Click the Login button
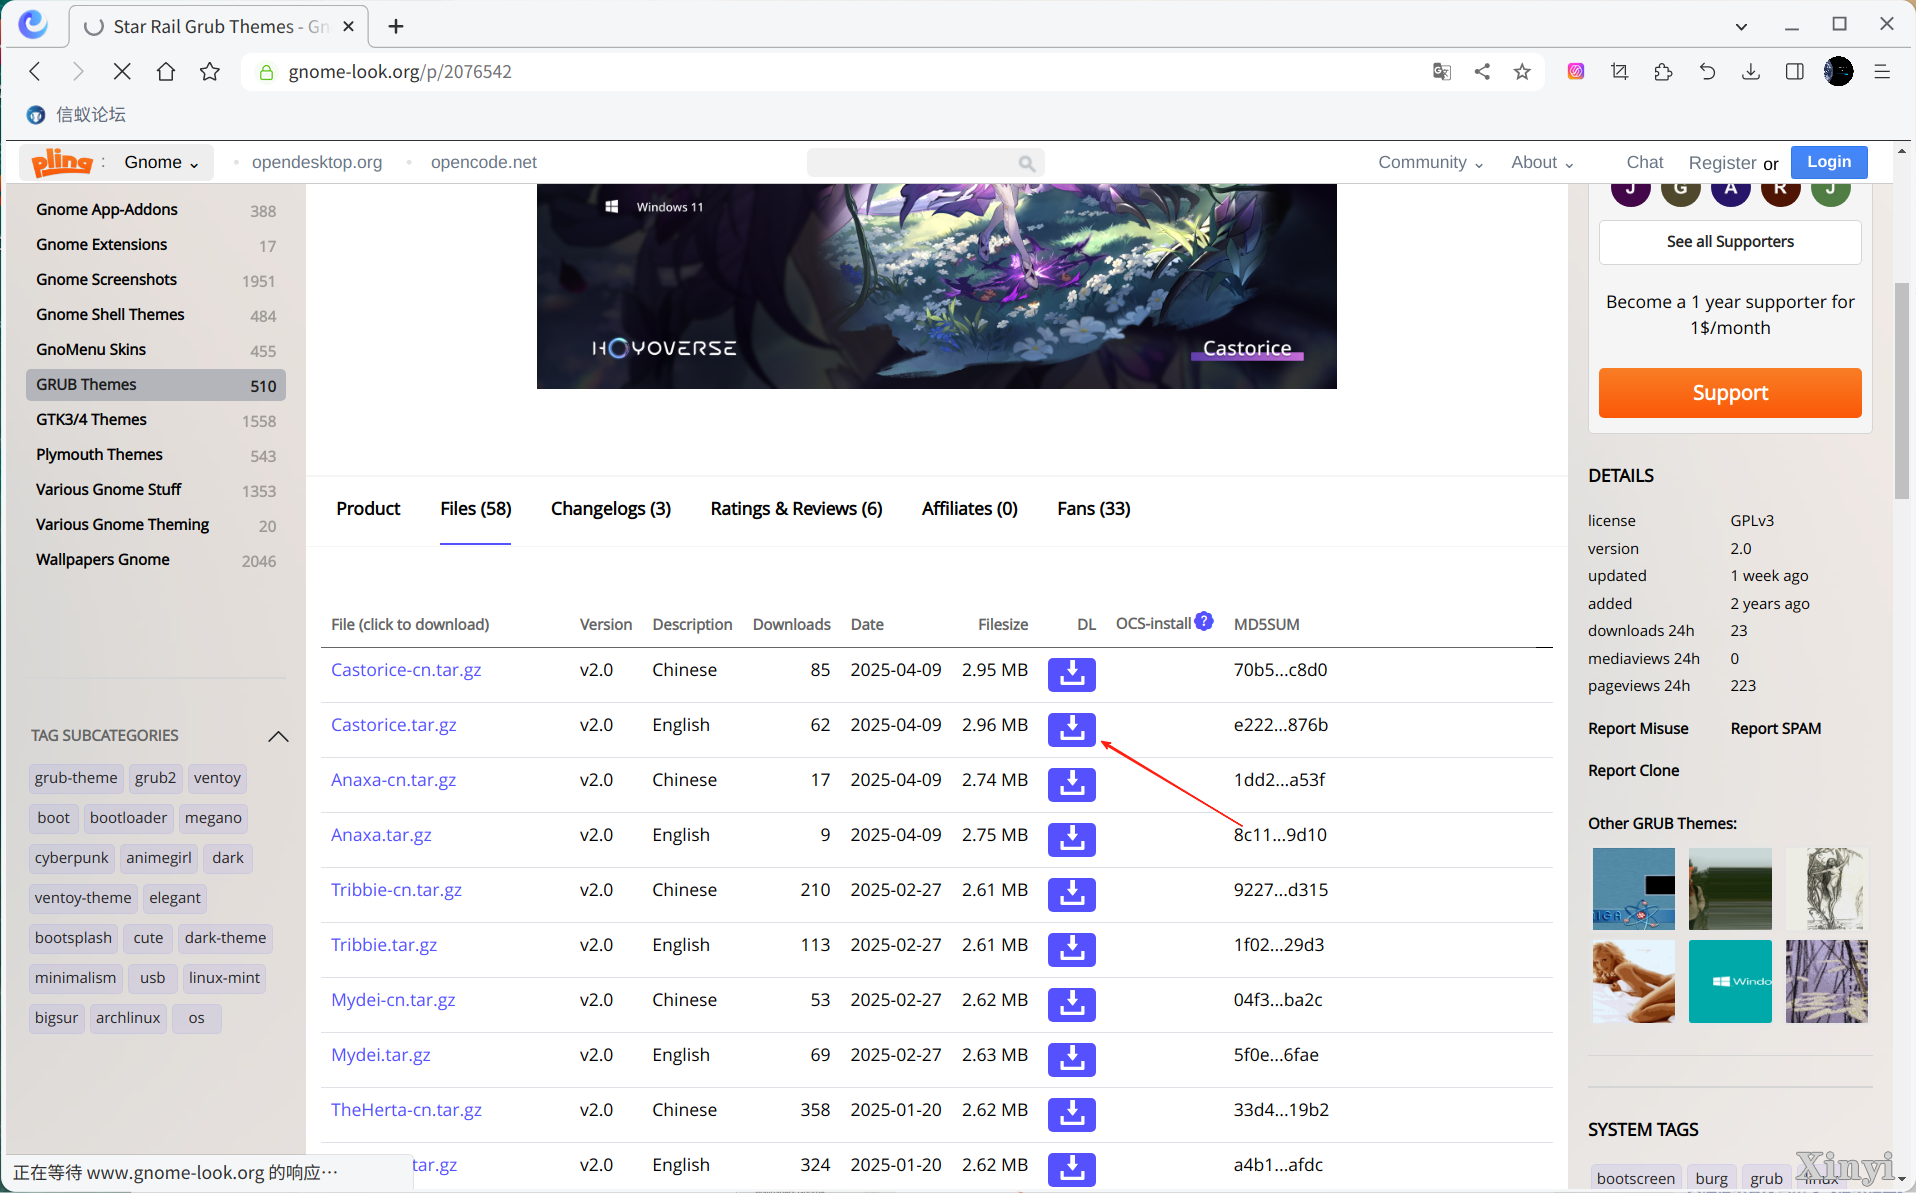The height and width of the screenshot is (1193, 1916). (x=1828, y=162)
